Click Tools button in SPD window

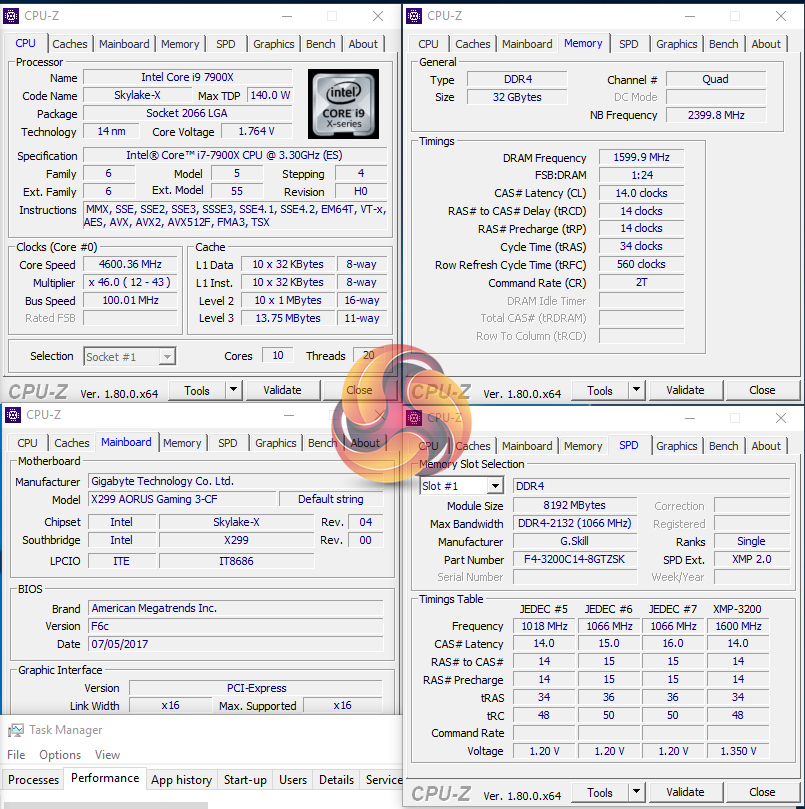click(x=600, y=792)
